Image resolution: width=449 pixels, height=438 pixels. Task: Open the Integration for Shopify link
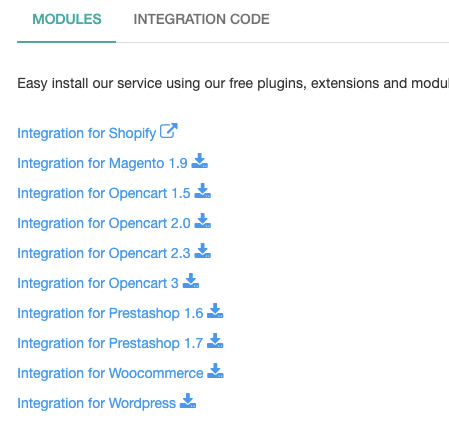(x=87, y=133)
